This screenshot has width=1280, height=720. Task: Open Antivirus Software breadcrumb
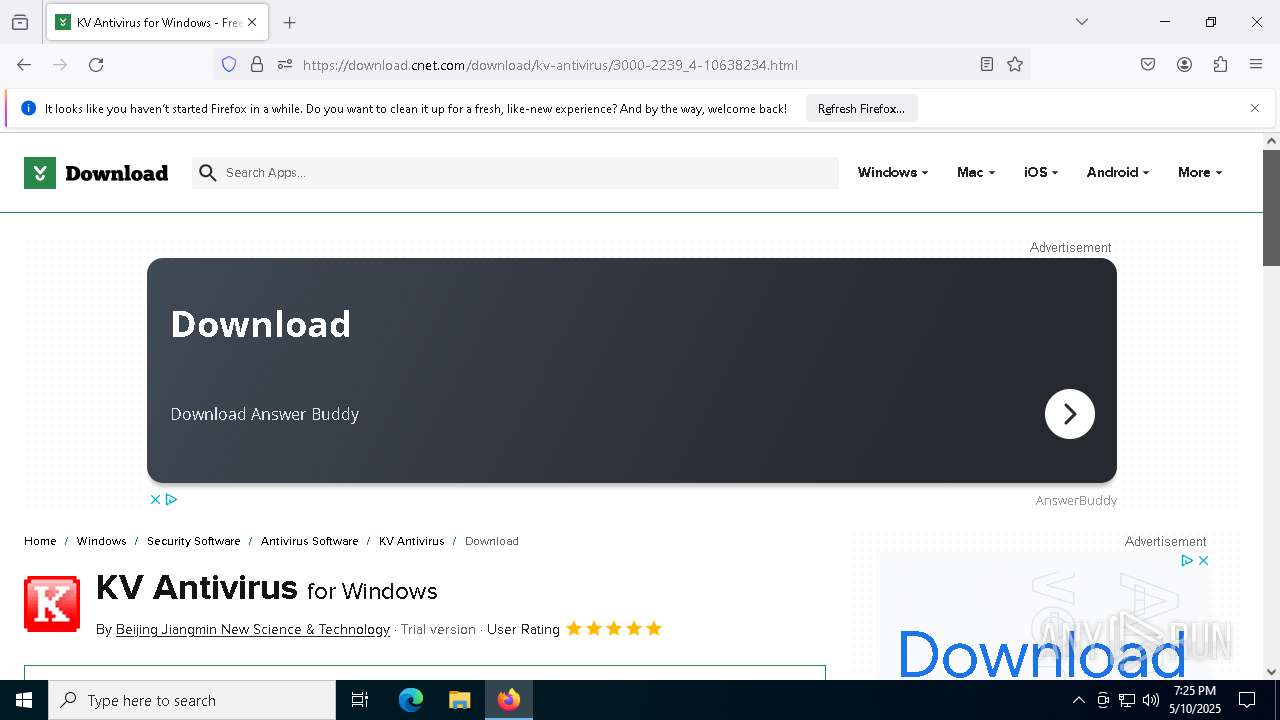[309, 541]
